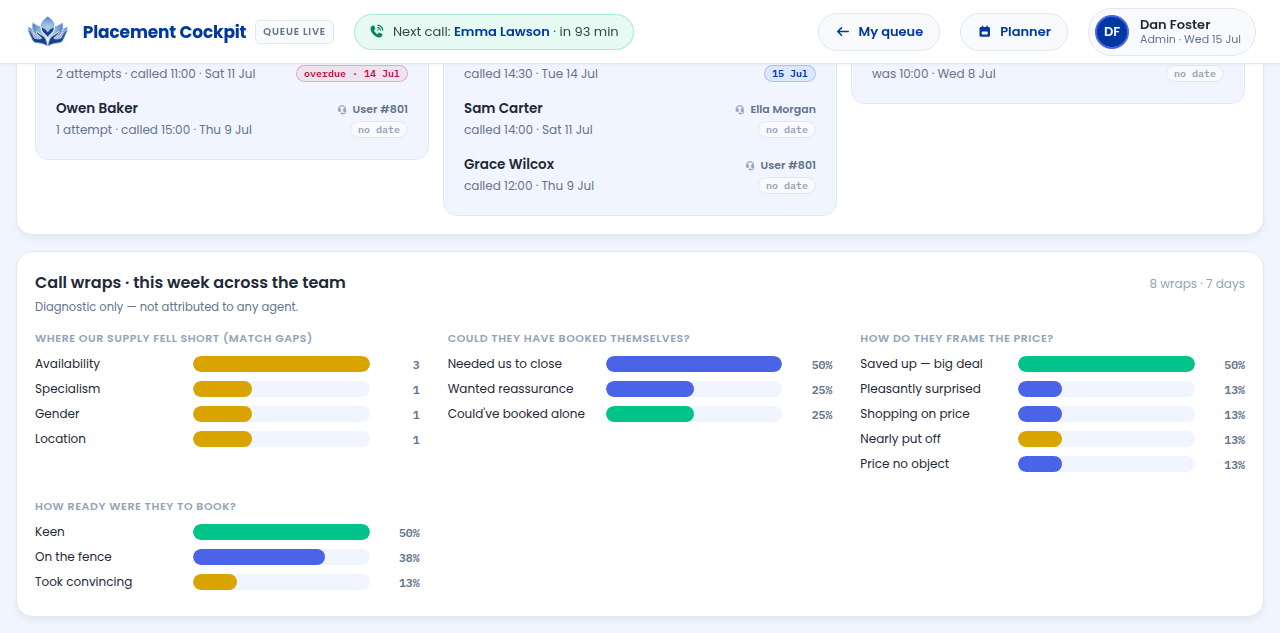Open the Planner
This screenshot has width=1280, height=633.
(1014, 32)
